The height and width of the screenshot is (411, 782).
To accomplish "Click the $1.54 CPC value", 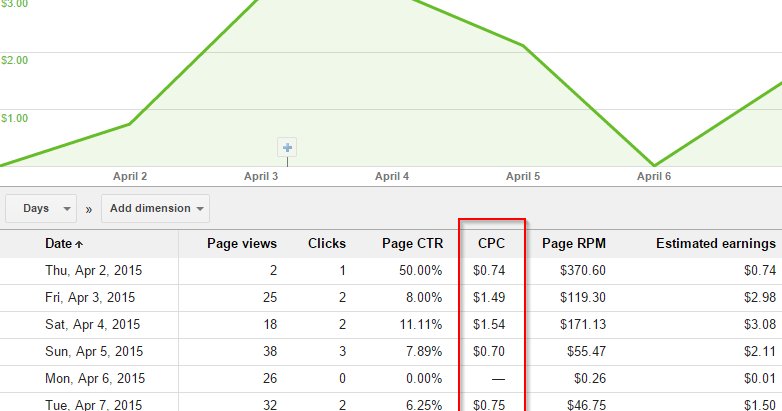I will tap(491, 324).
